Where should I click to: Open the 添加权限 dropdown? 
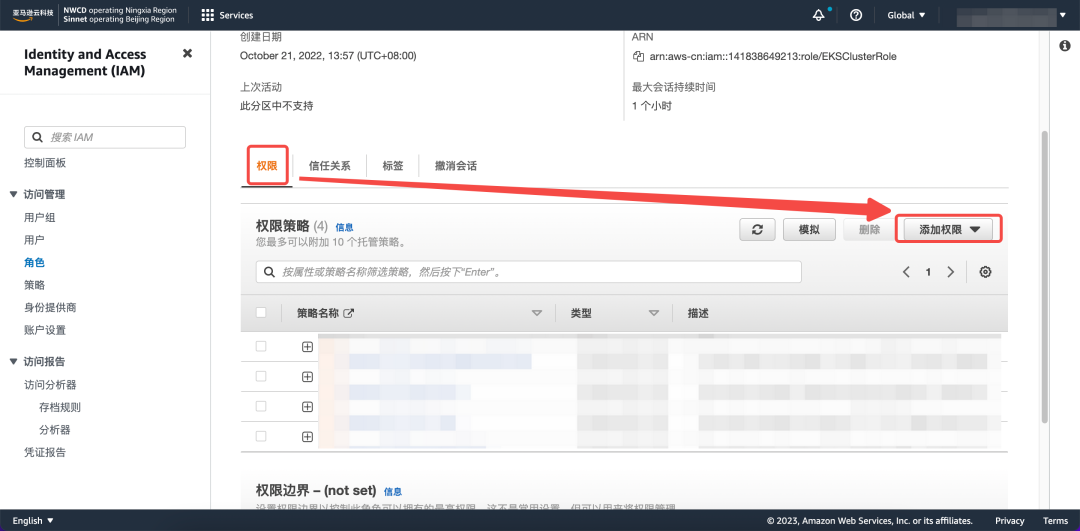pos(948,230)
